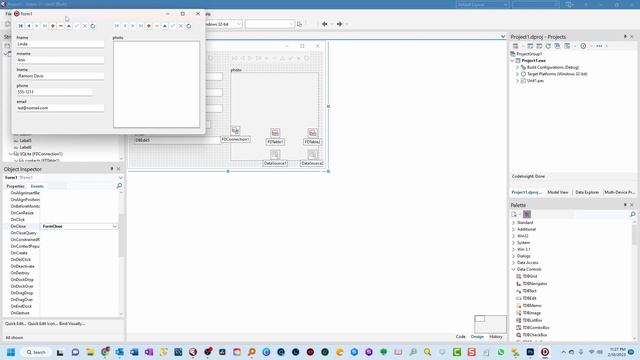
Task: Select TDBGrid in the Palette
Action: [x=529, y=276]
